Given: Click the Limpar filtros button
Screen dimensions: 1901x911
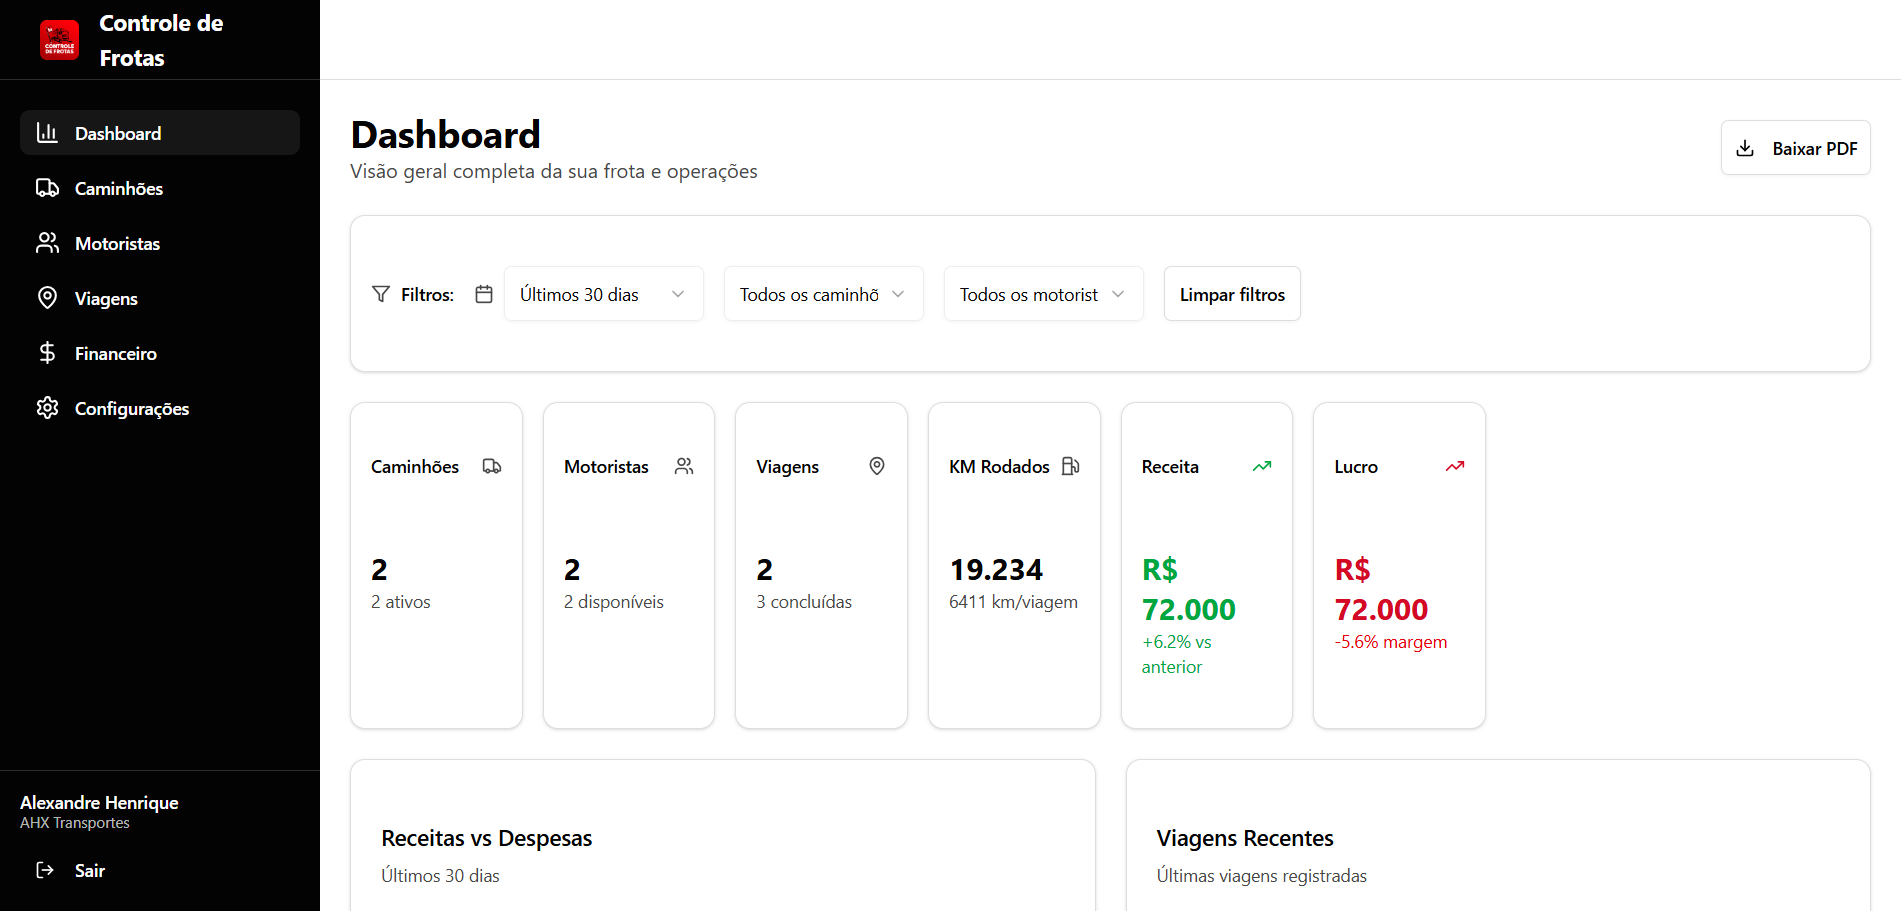Looking at the screenshot, I should (1231, 293).
